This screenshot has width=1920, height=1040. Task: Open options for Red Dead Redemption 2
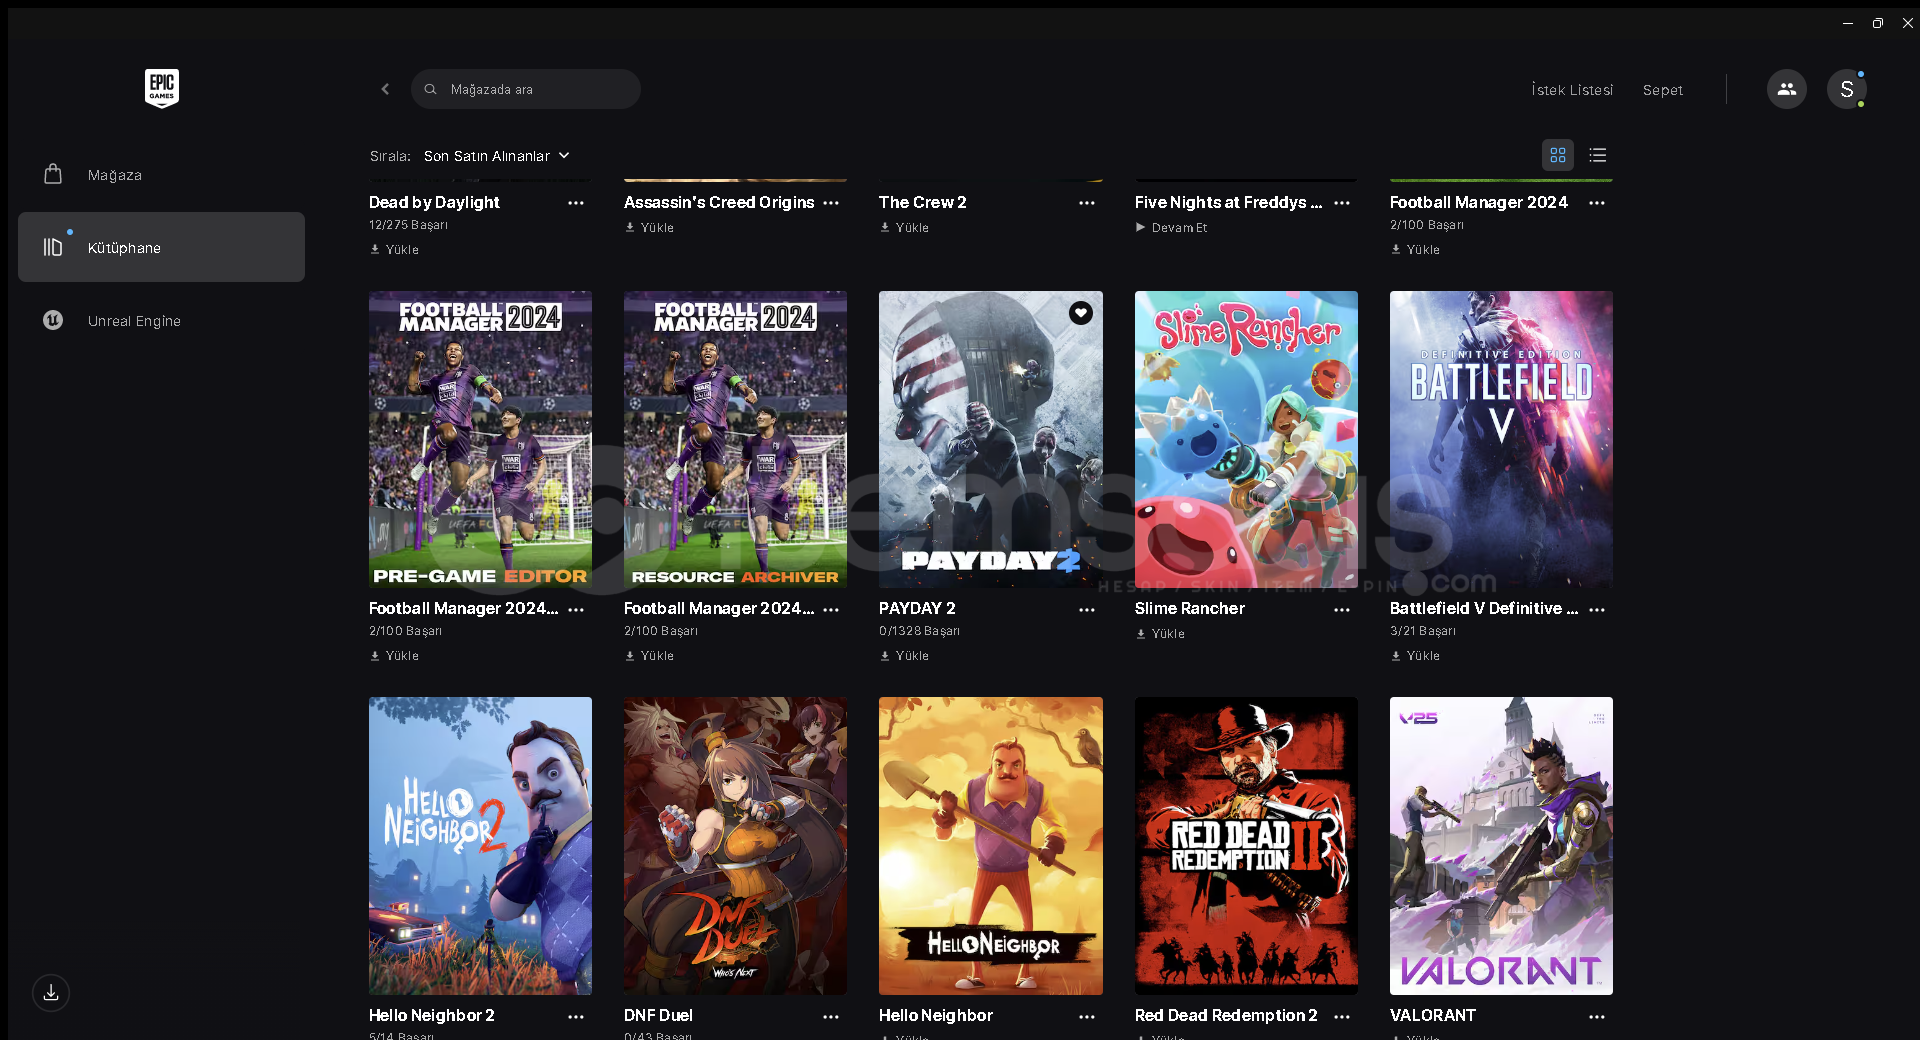[1342, 1016]
